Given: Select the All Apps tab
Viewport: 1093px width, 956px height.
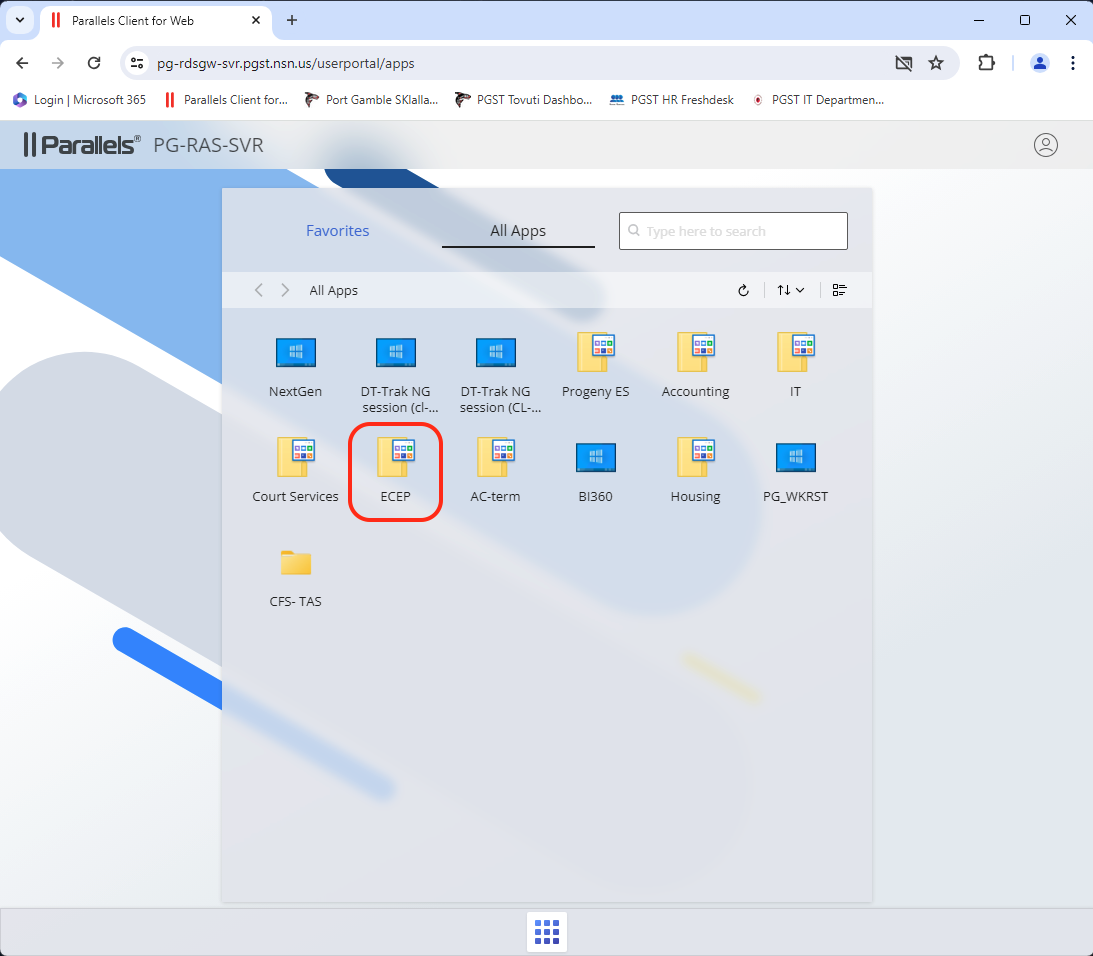Looking at the screenshot, I should [x=518, y=231].
